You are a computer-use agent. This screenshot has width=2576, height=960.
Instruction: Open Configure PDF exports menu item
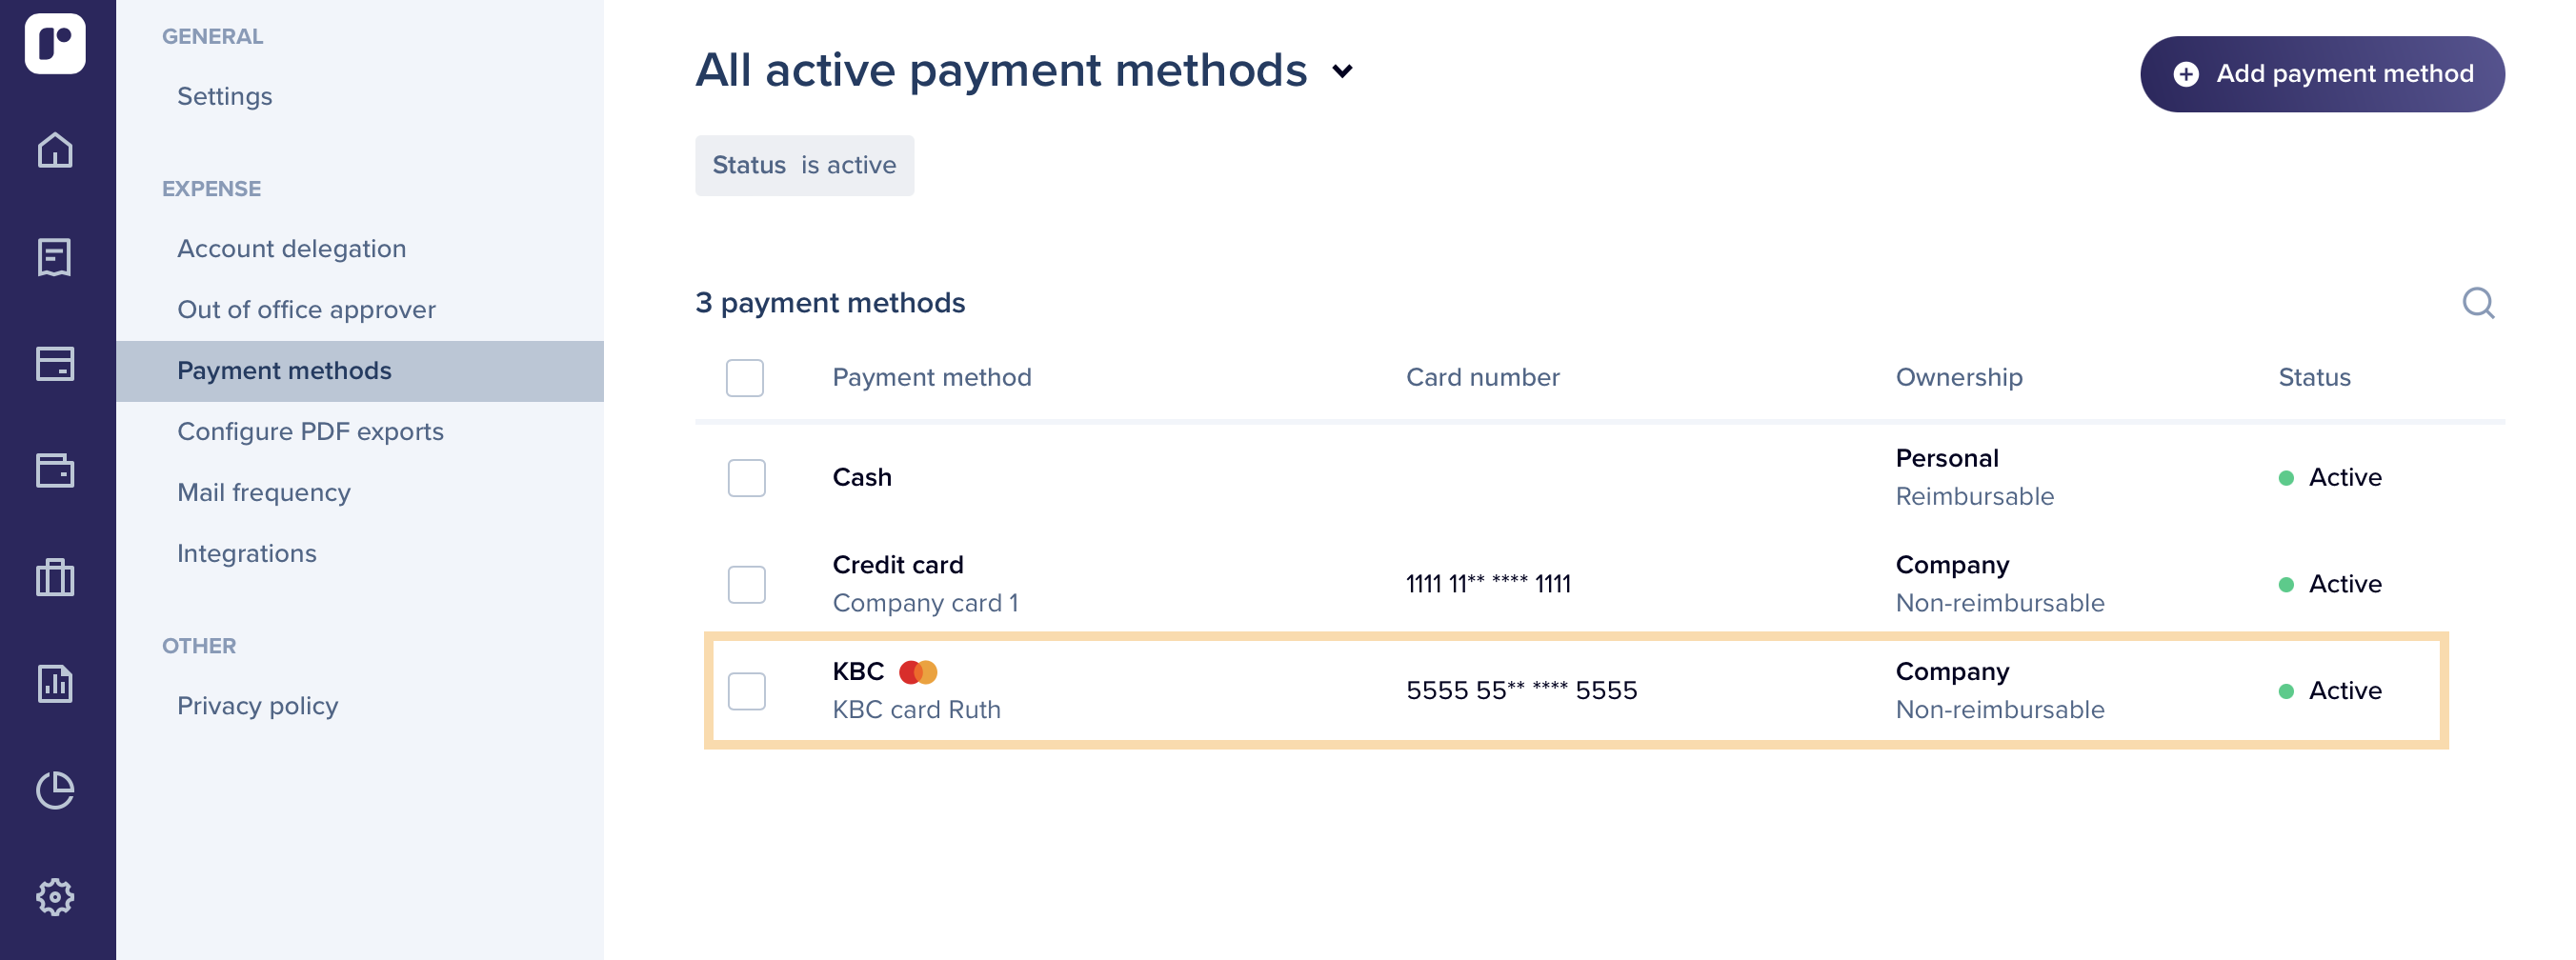(x=310, y=431)
